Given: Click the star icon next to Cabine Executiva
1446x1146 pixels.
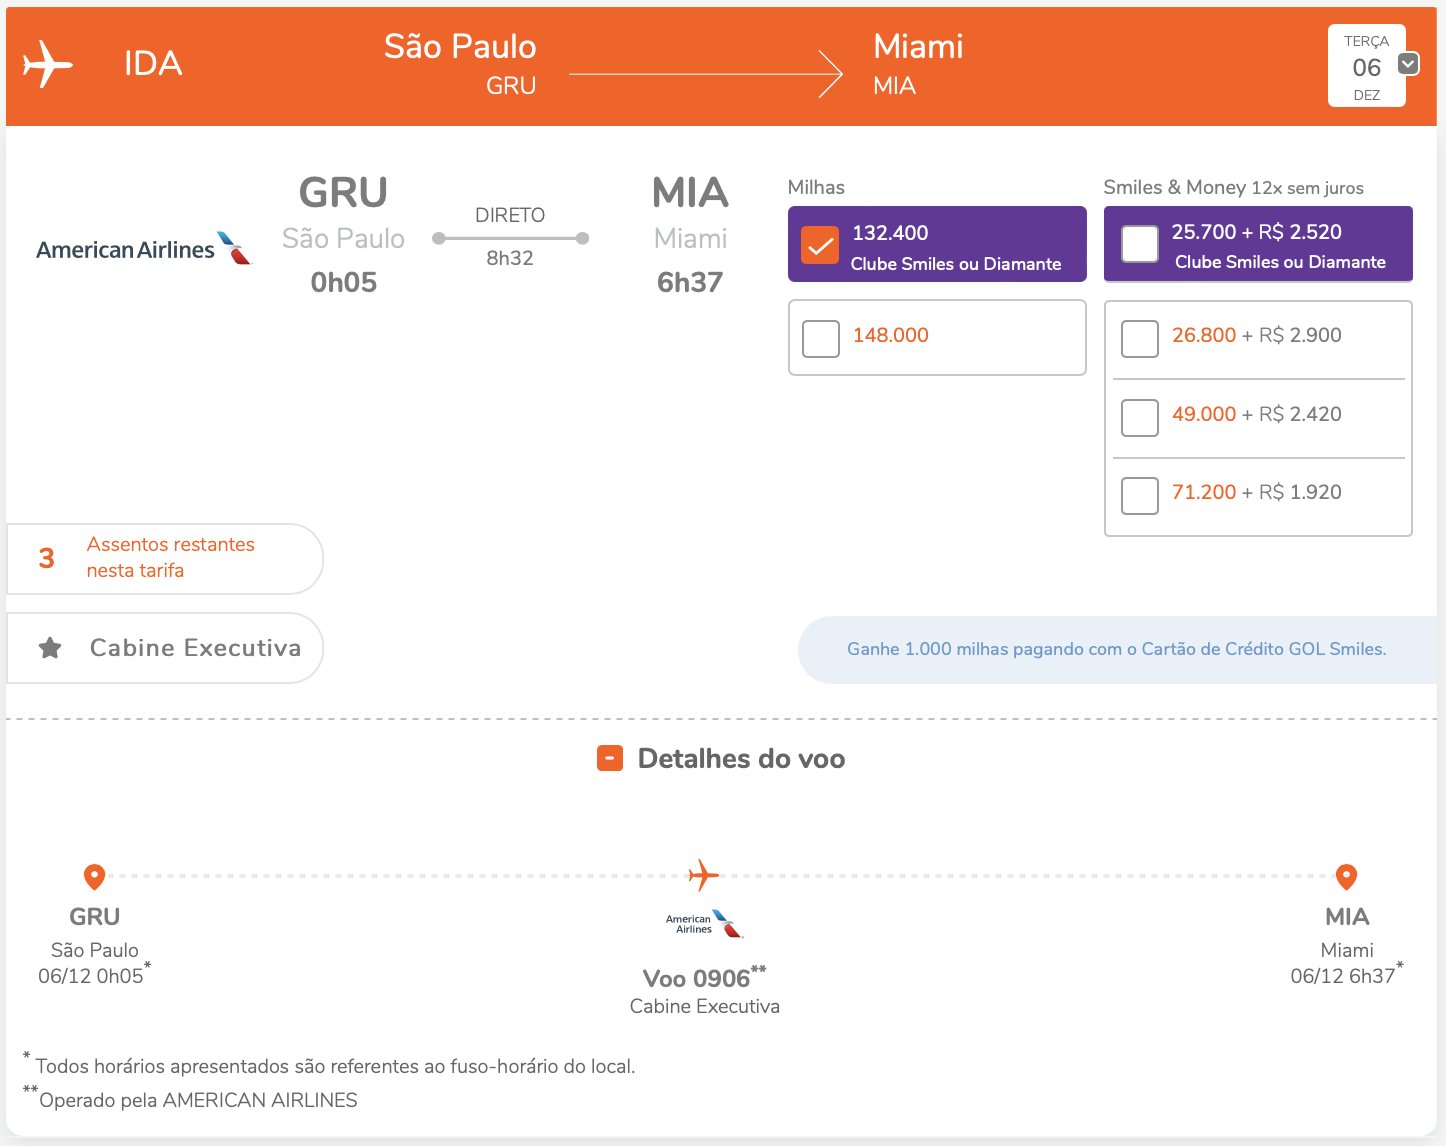Looking at the screenshot, I should 50,648.
